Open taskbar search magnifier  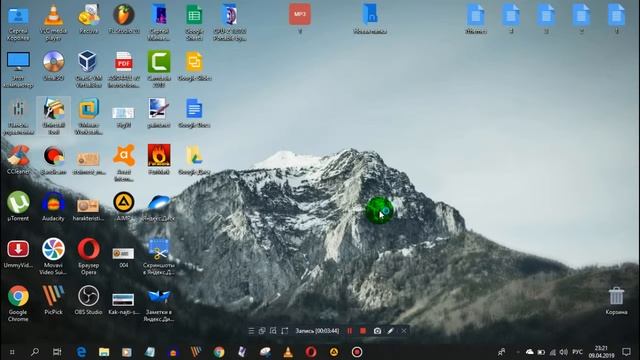point(35,351)
